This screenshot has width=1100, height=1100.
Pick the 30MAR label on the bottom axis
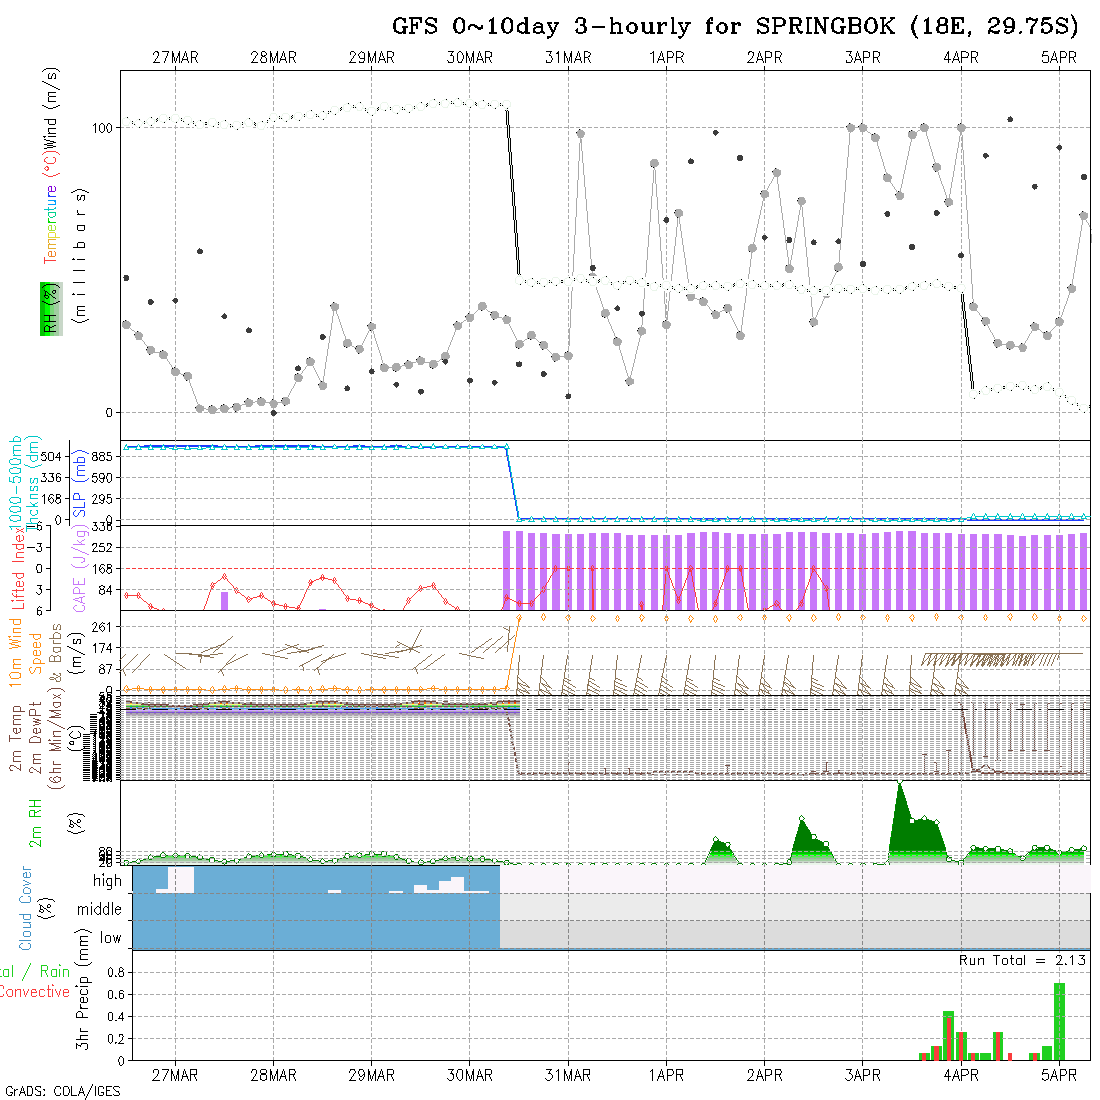pyautogui.click(x=470, y=1075)
